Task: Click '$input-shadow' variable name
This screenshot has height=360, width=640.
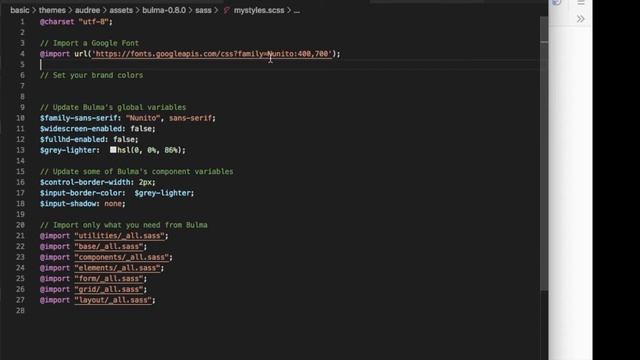Action: [x=68, y=203]
